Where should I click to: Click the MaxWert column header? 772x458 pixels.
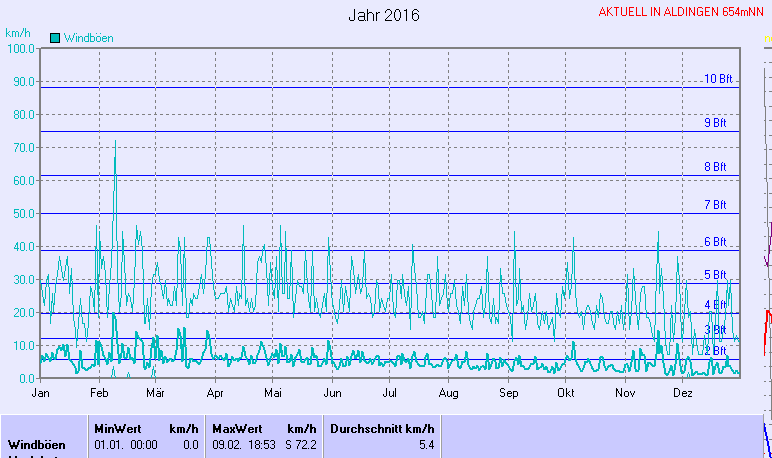click(x=237, y=428)
